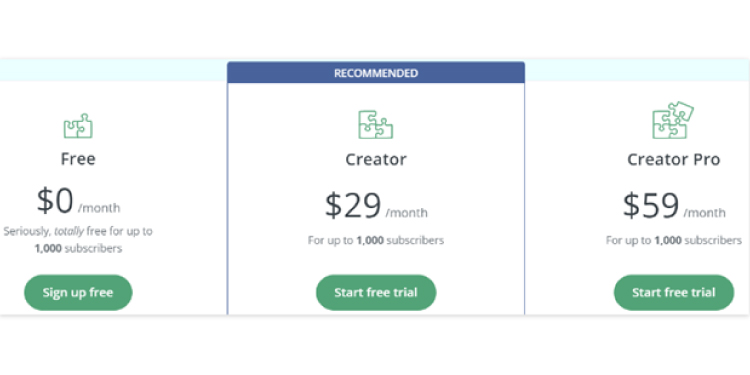Click '1,000 subscribers' line in Free plan
The height and width of the screenshot is (375, 750).
tap(78, 249)
